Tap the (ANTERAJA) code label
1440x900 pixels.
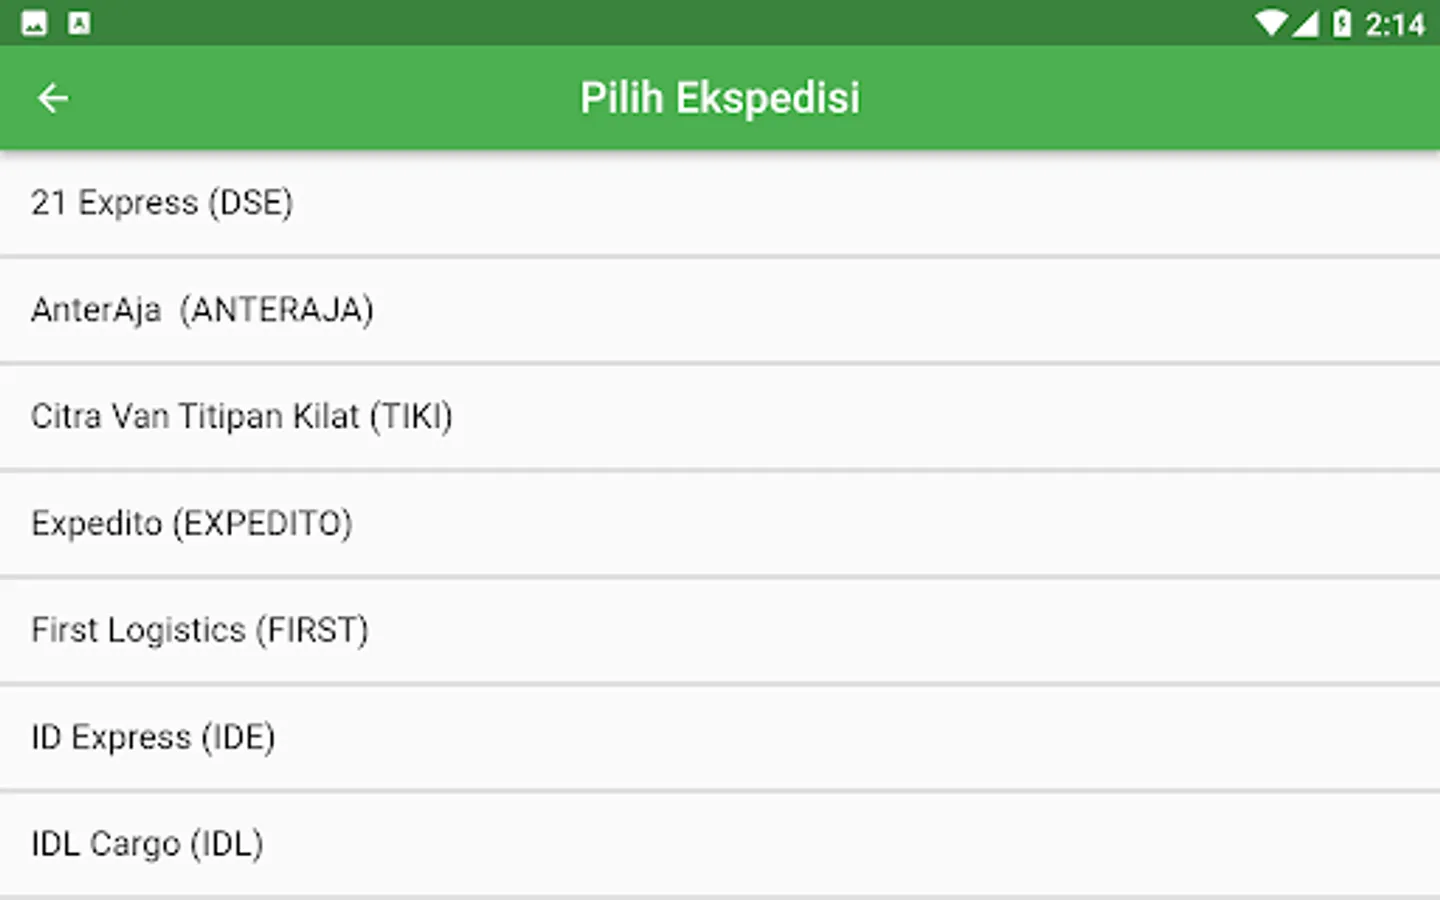pyautogui.click(x=277, y=310)
